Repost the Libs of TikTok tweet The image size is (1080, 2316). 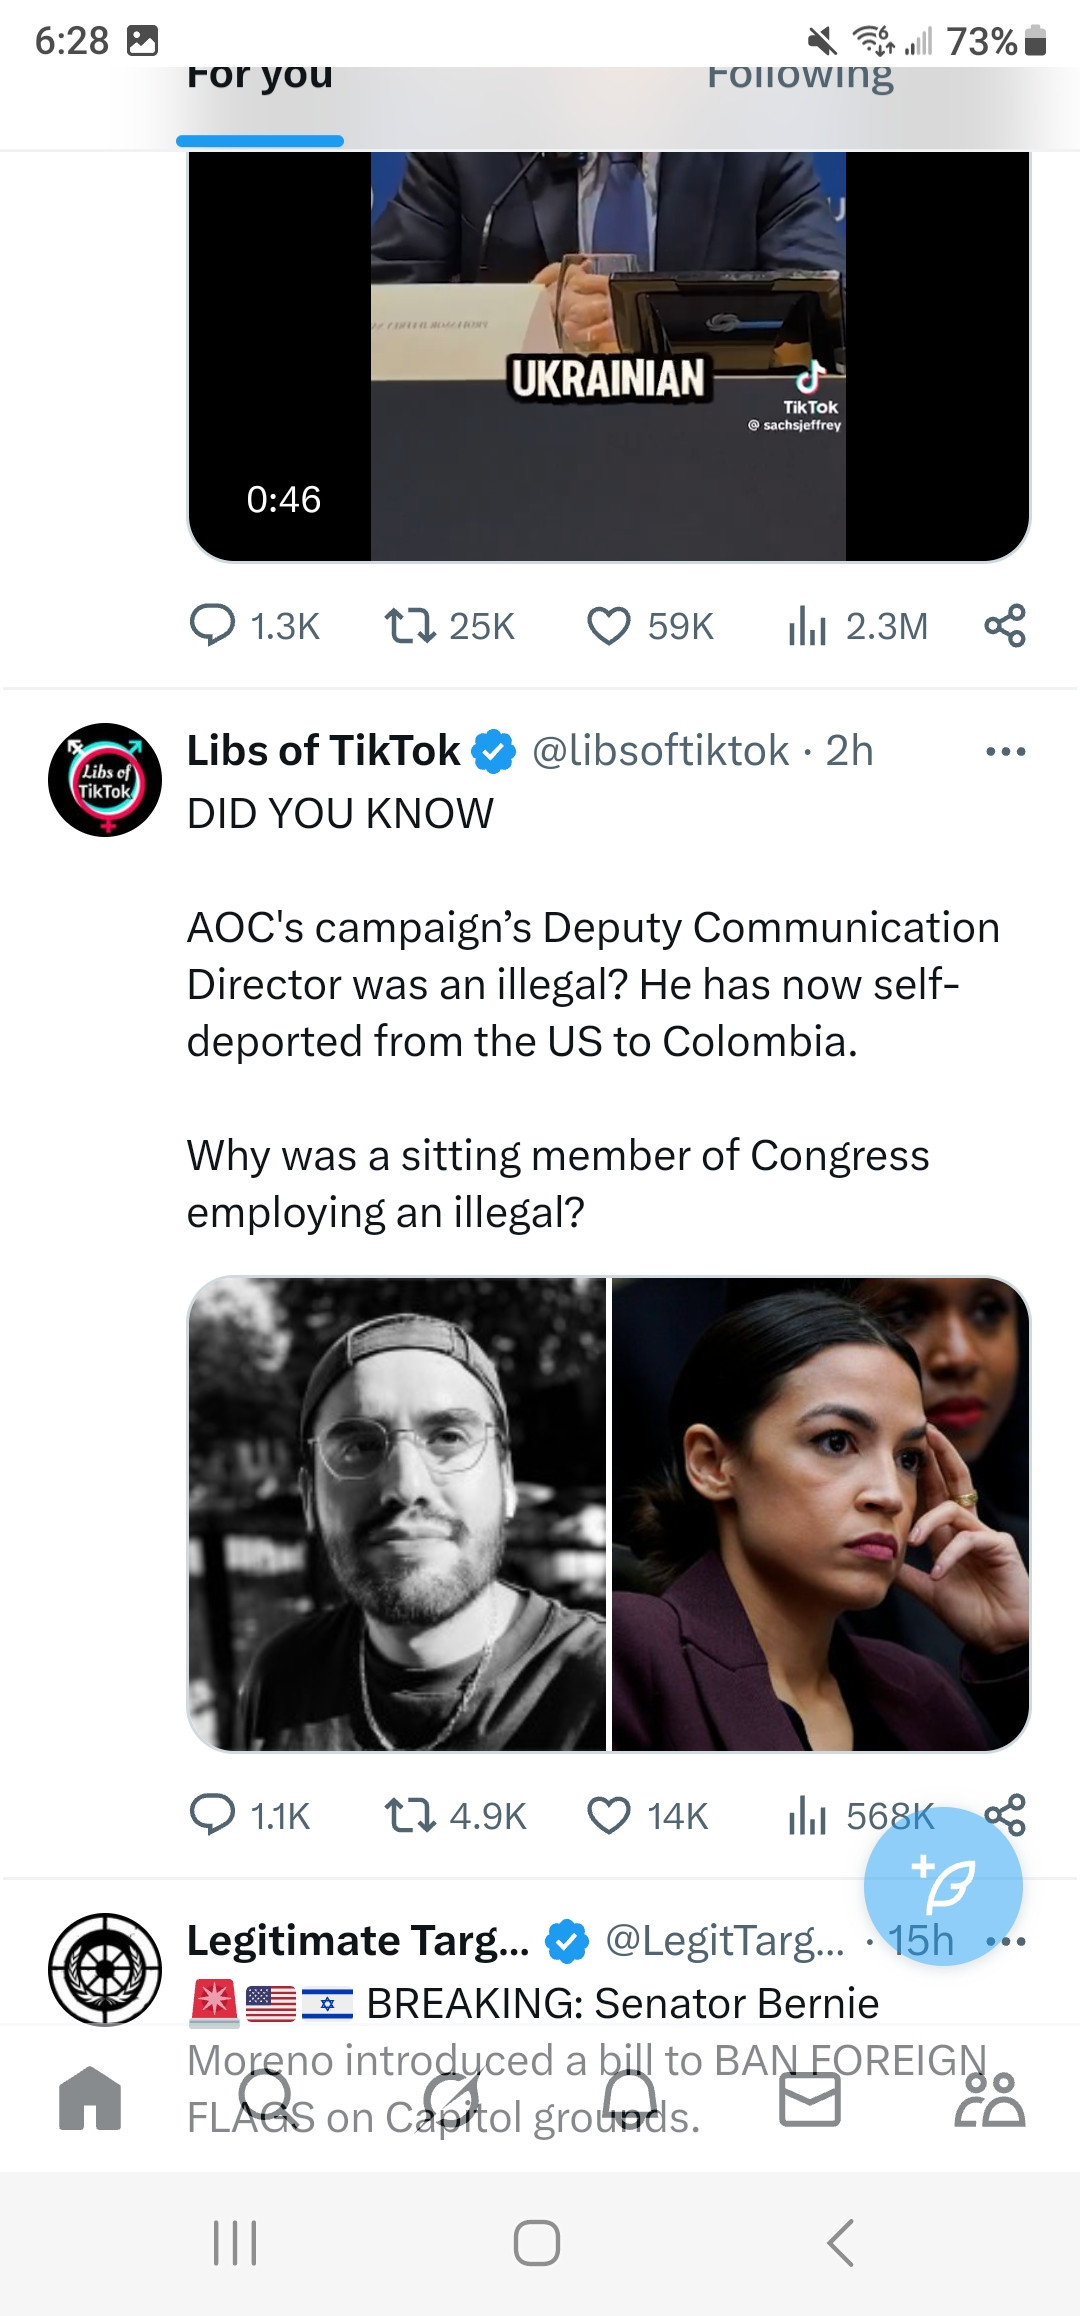410,1815
